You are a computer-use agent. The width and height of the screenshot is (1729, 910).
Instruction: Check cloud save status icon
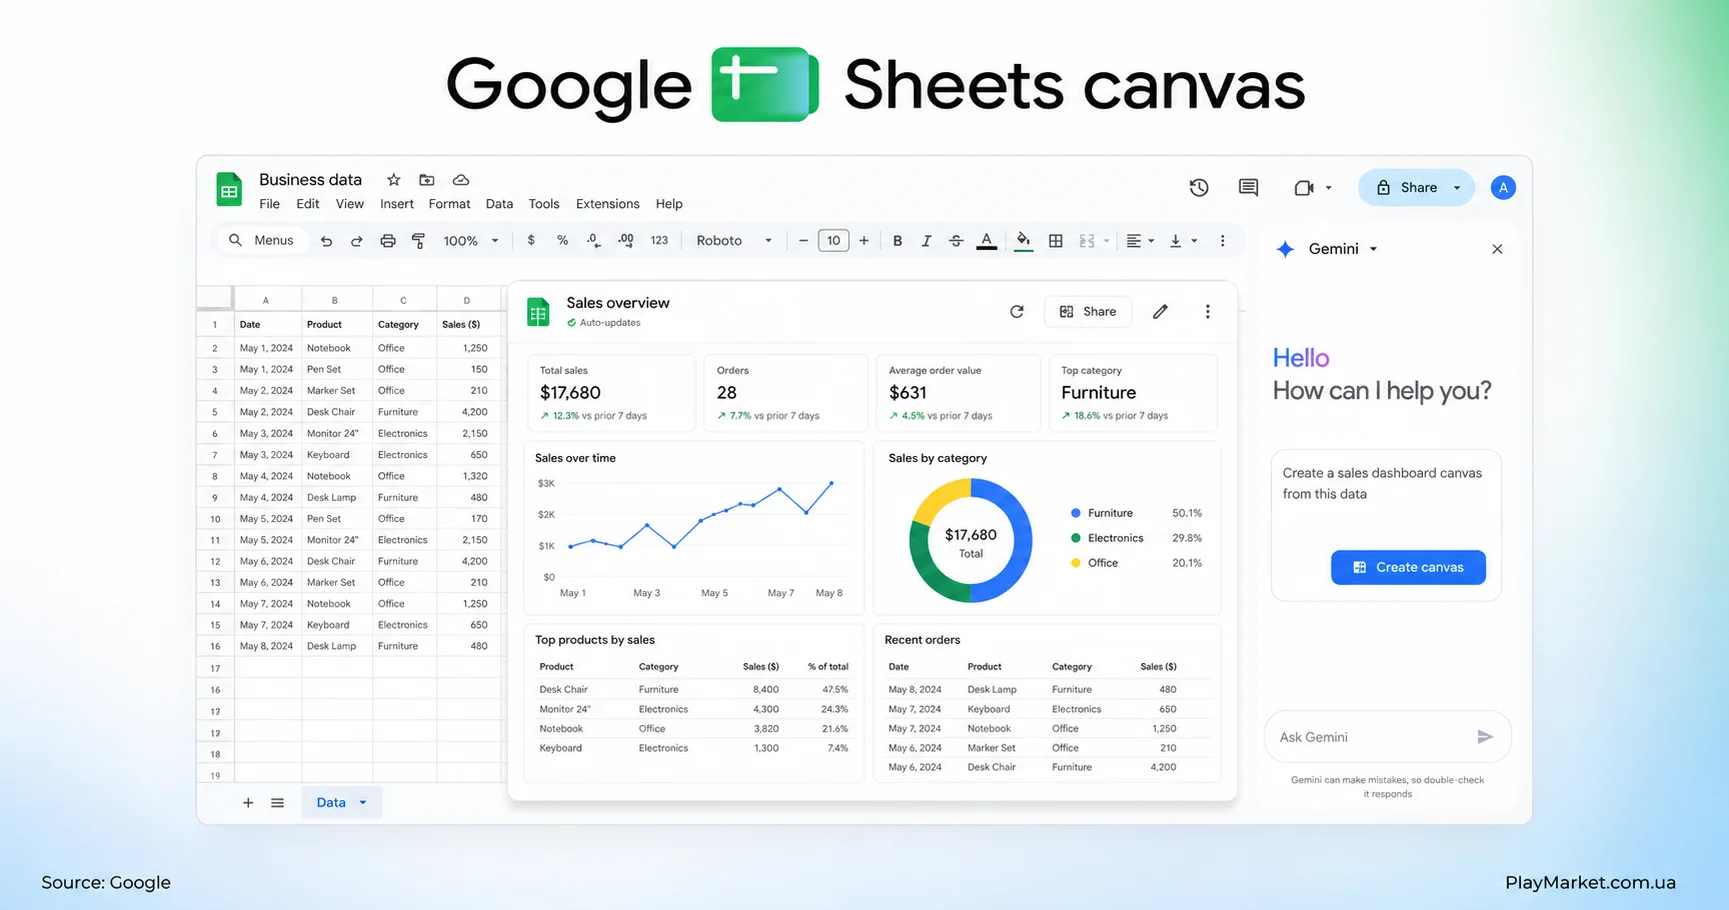click(461, 180)
